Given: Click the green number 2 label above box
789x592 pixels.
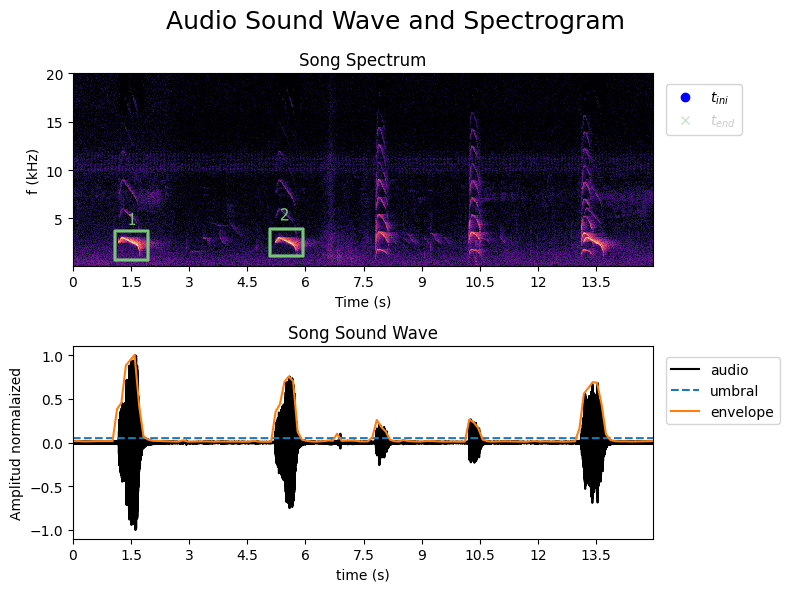Looking at the screenshot, I should (x=284, y=215).
